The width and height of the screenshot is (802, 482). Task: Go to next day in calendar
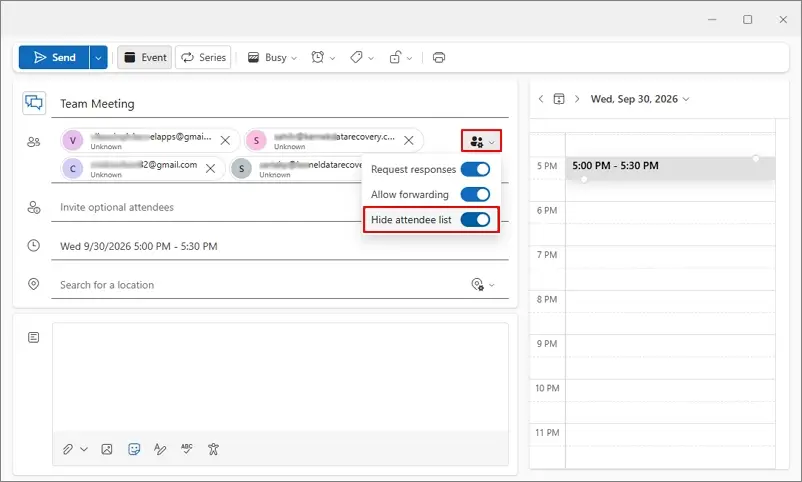point(577,99)
